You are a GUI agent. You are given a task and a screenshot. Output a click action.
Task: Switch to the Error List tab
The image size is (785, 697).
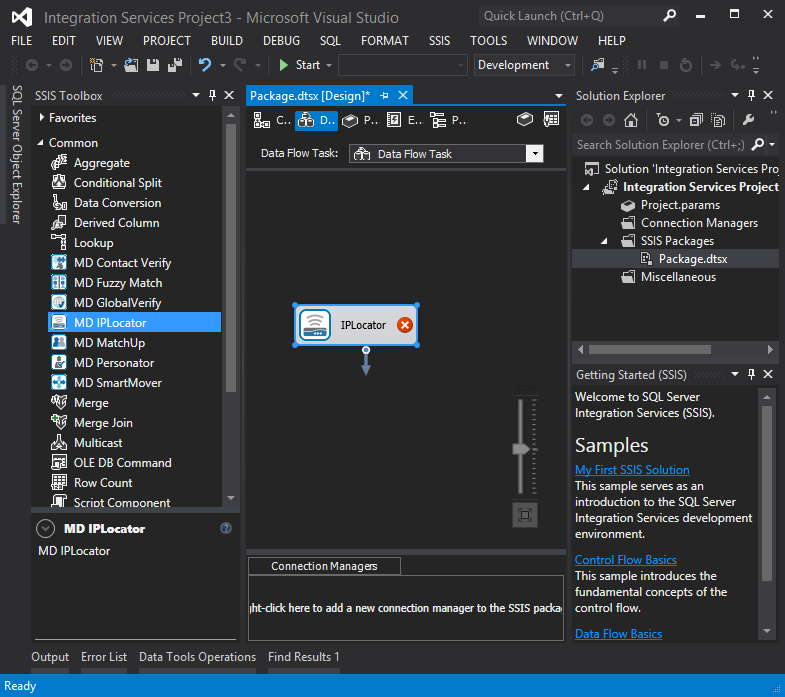click(104, 657)
